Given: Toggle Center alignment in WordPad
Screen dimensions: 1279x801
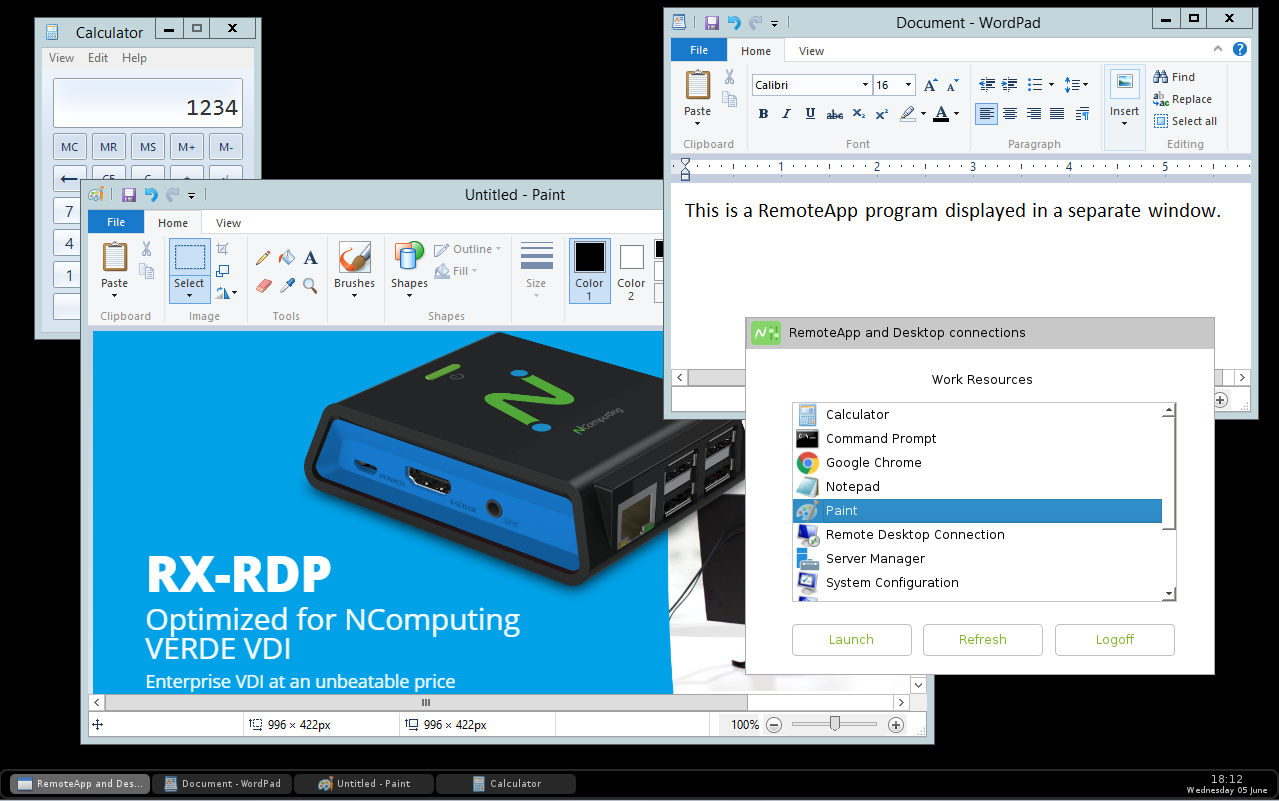Looking at the screenshot, I should (1010, 114).
